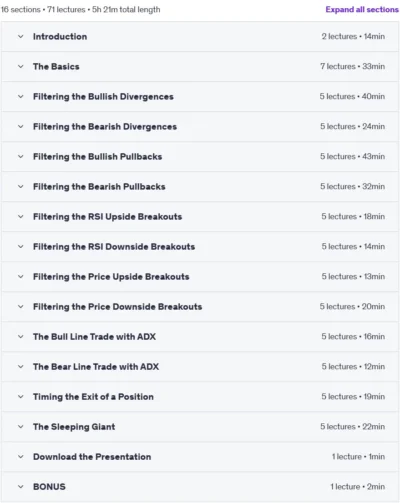This screenshot has height=503, width=400.
Task: Click chevron for Price Downside Breakouts
Action: [x=21, y=306]
